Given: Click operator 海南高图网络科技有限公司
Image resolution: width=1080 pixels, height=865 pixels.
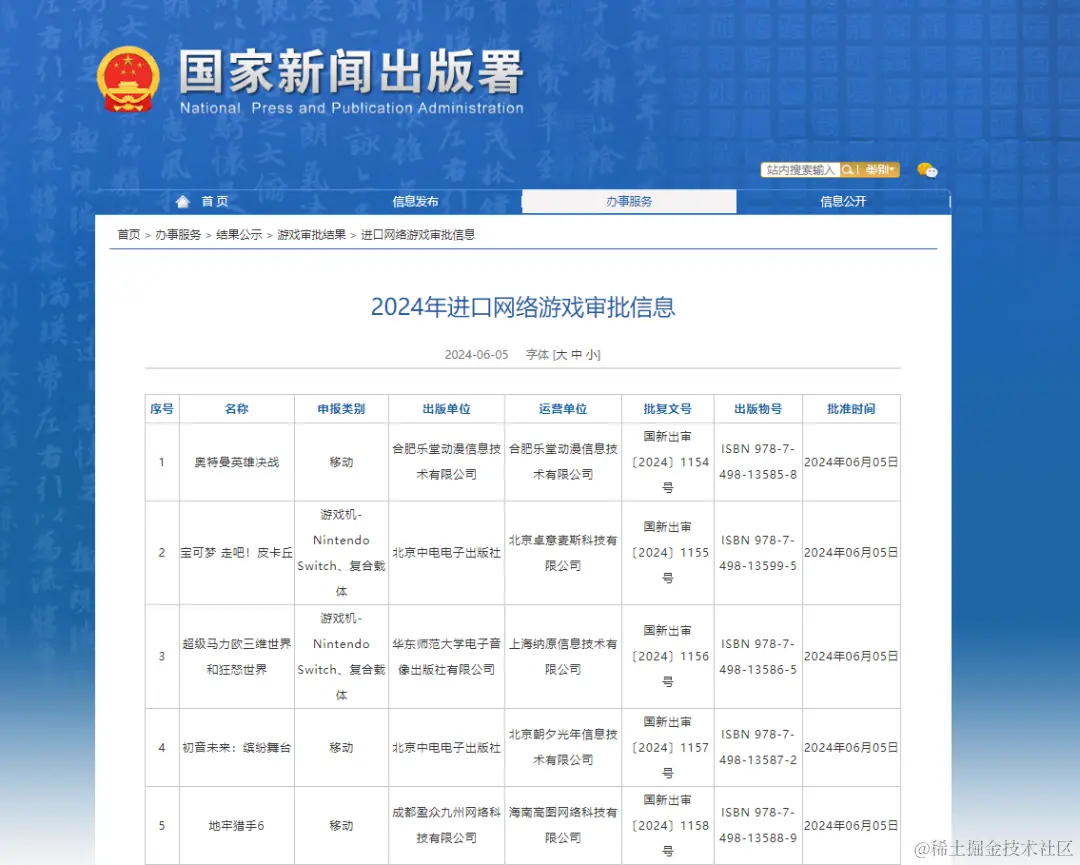Looking at the screenshot, I should pyautogui.click(x=563, y=825).
